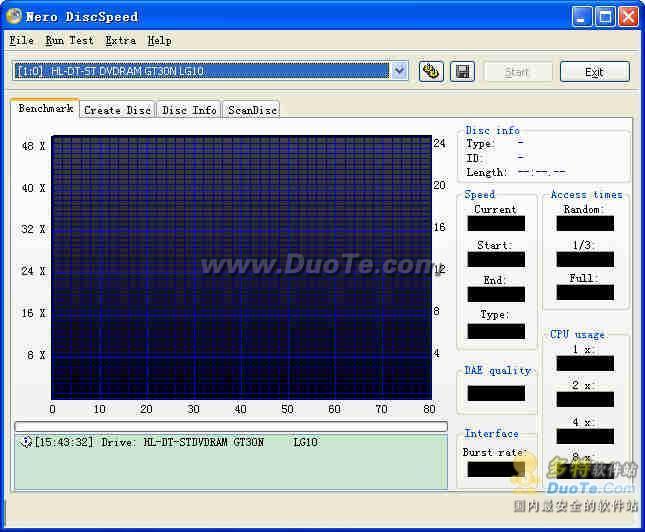This screenshot has height=532, width=645.
Task: Click the Nero DiscSpeed title bar icon
Action: (x=14, y=16)
